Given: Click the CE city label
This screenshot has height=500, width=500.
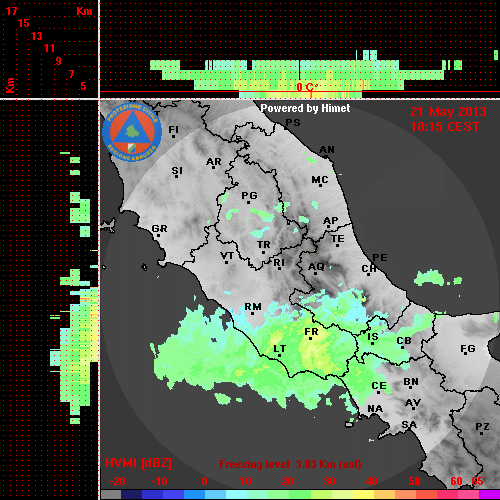Looking at the screenshot, I should click(379, 386).
